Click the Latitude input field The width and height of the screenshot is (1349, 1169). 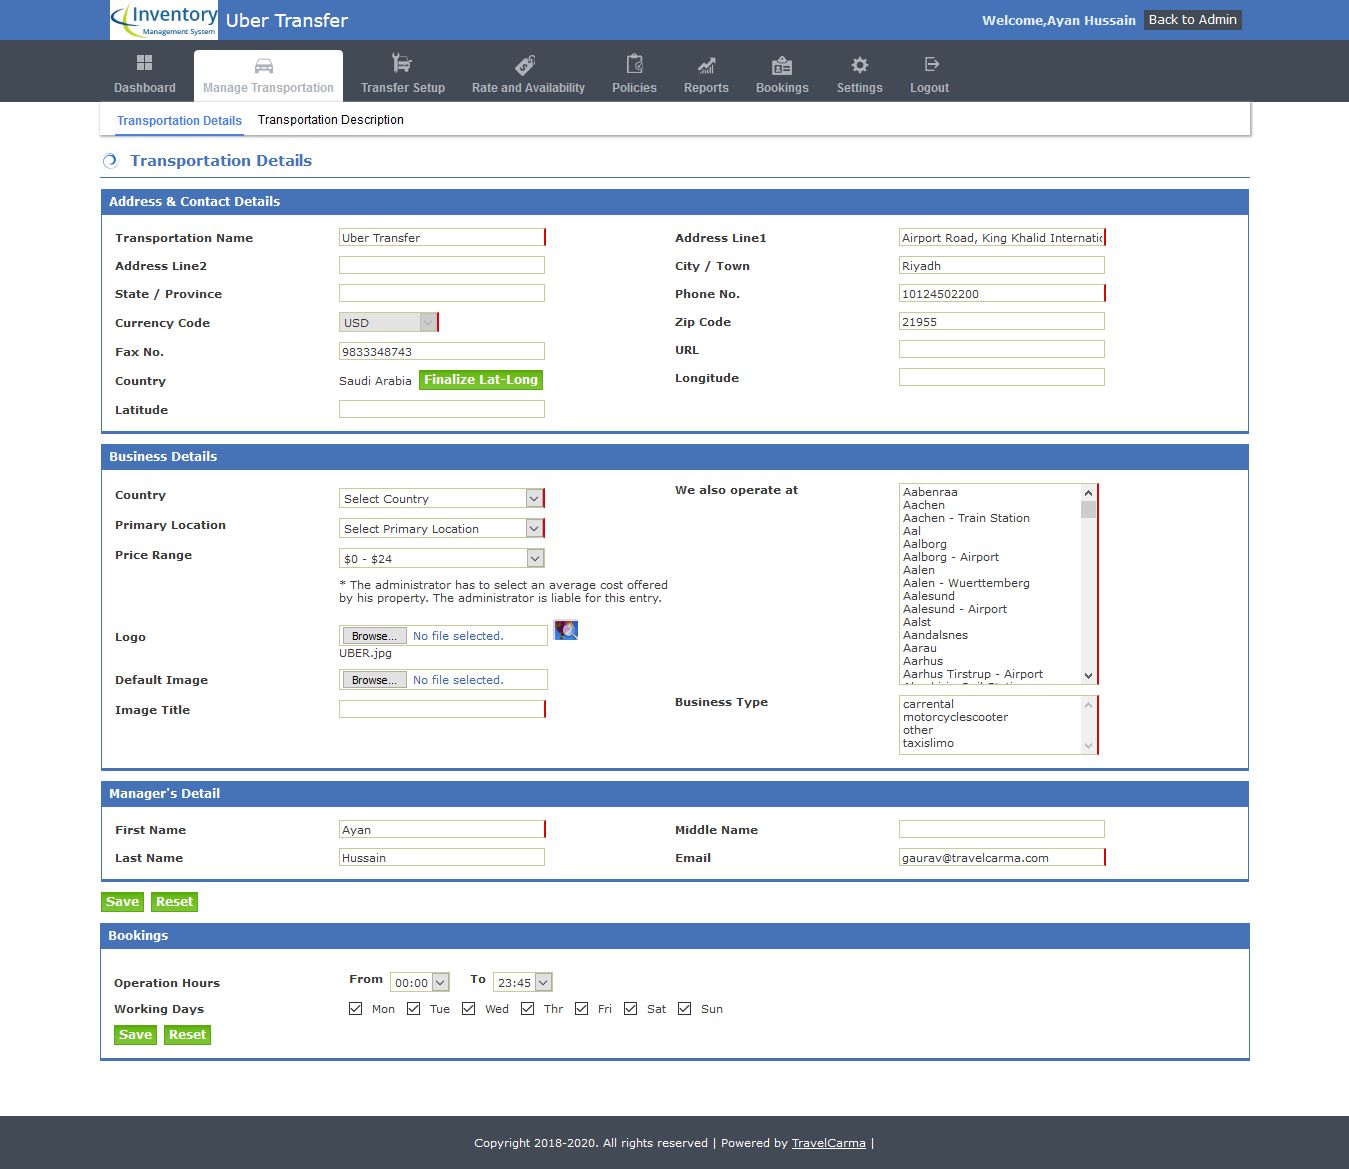tap(441, 409)
